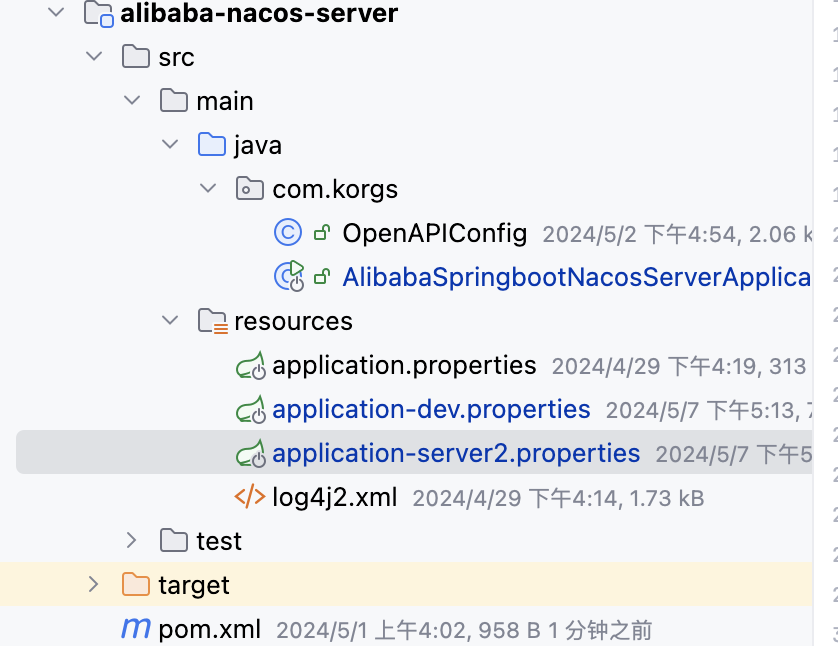Collapse the main folder
The height and width of the screenshot is (646, 838).
(132, 100)
